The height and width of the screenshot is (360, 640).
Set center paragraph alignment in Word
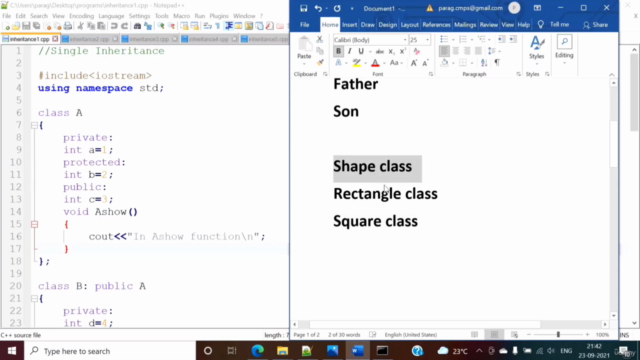[456, 51]
